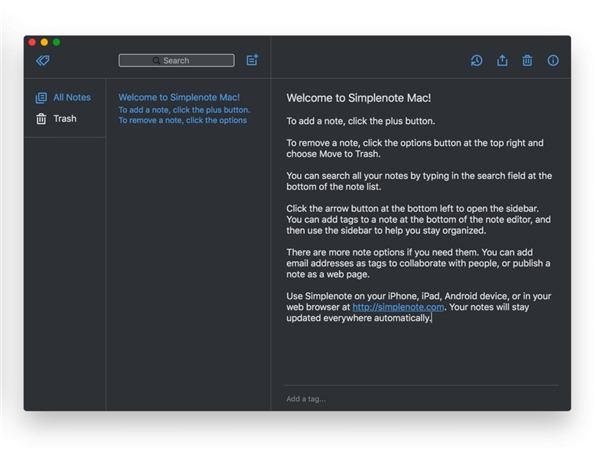Select the All Notes label

click(72, 98)
